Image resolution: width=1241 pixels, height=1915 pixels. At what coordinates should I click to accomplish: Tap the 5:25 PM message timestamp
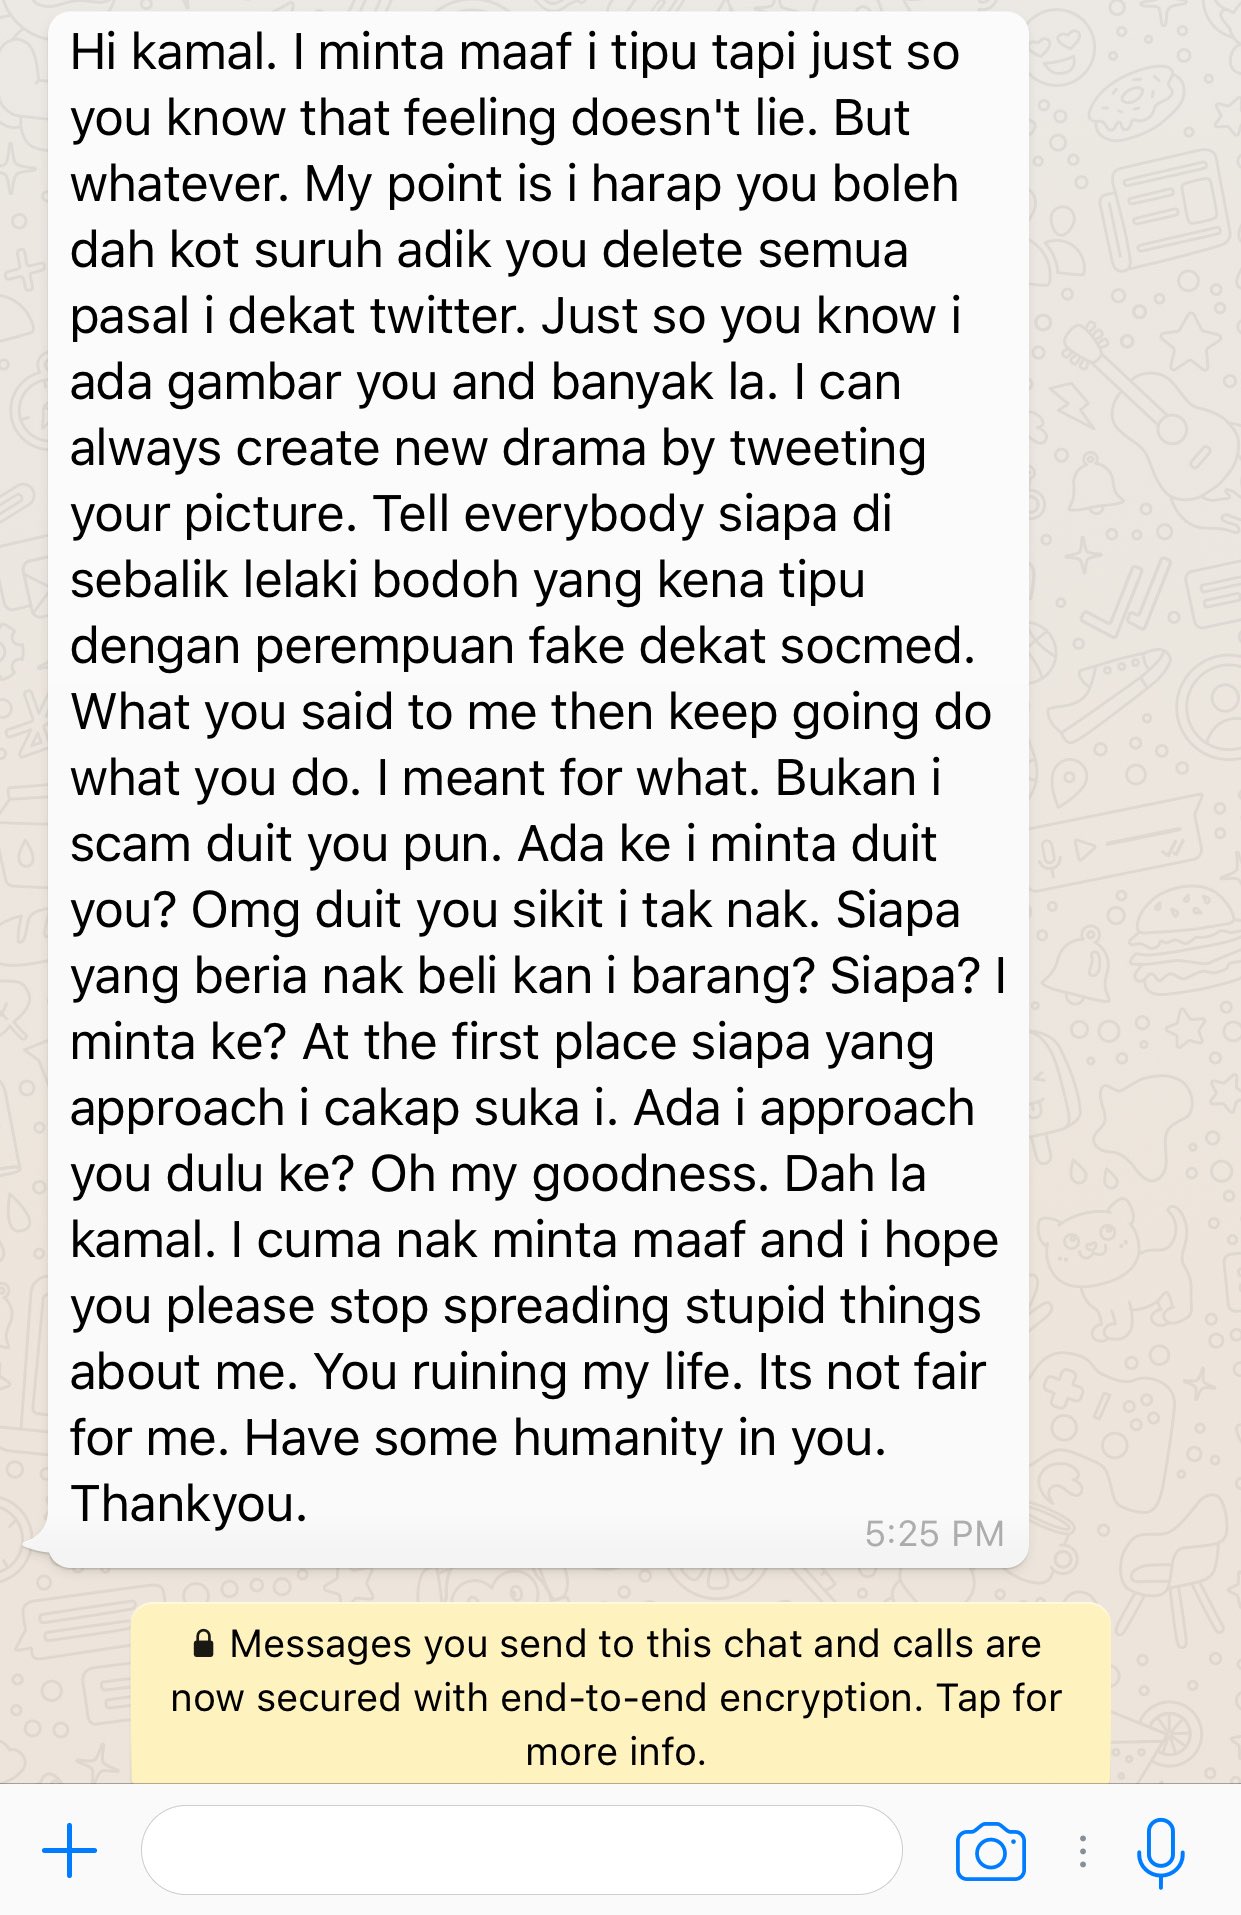point(934,1533)
